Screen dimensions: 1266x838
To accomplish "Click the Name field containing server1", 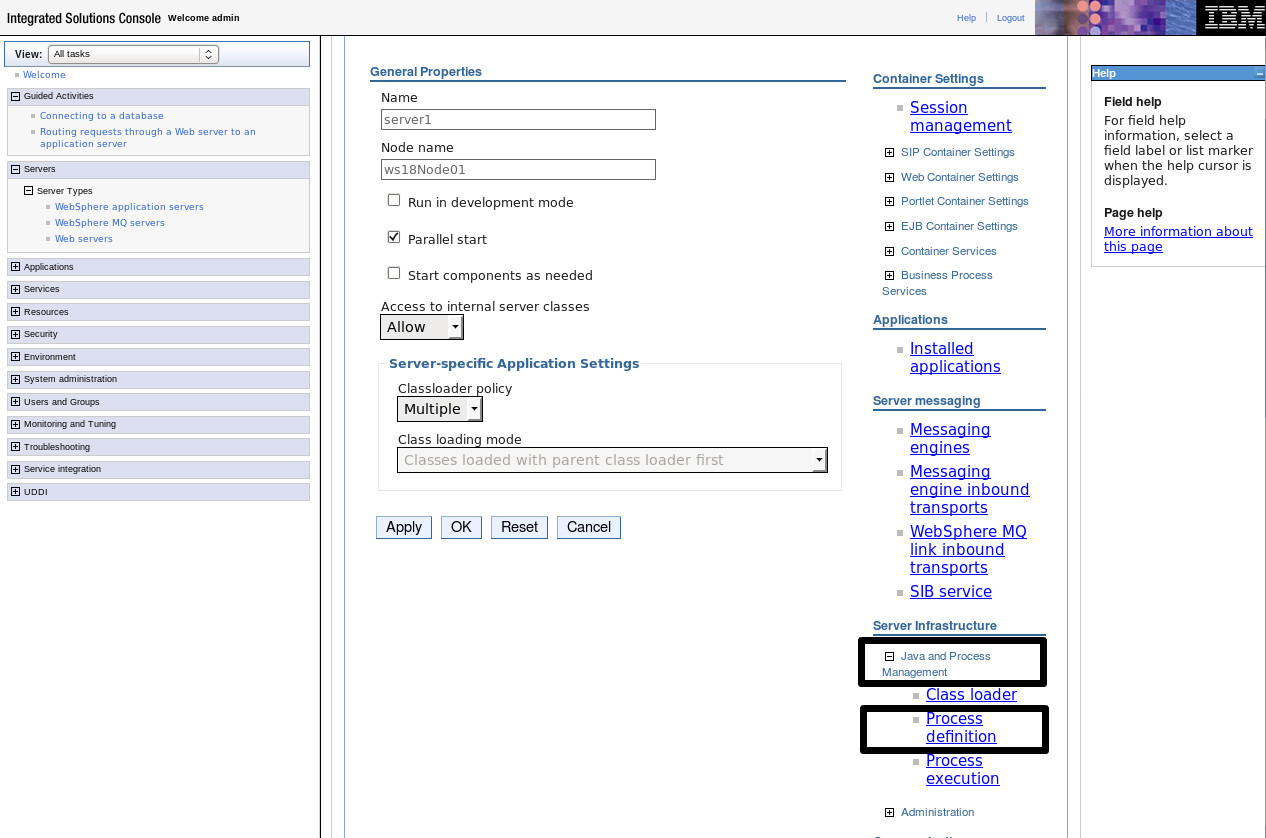I will pos(518,119).
